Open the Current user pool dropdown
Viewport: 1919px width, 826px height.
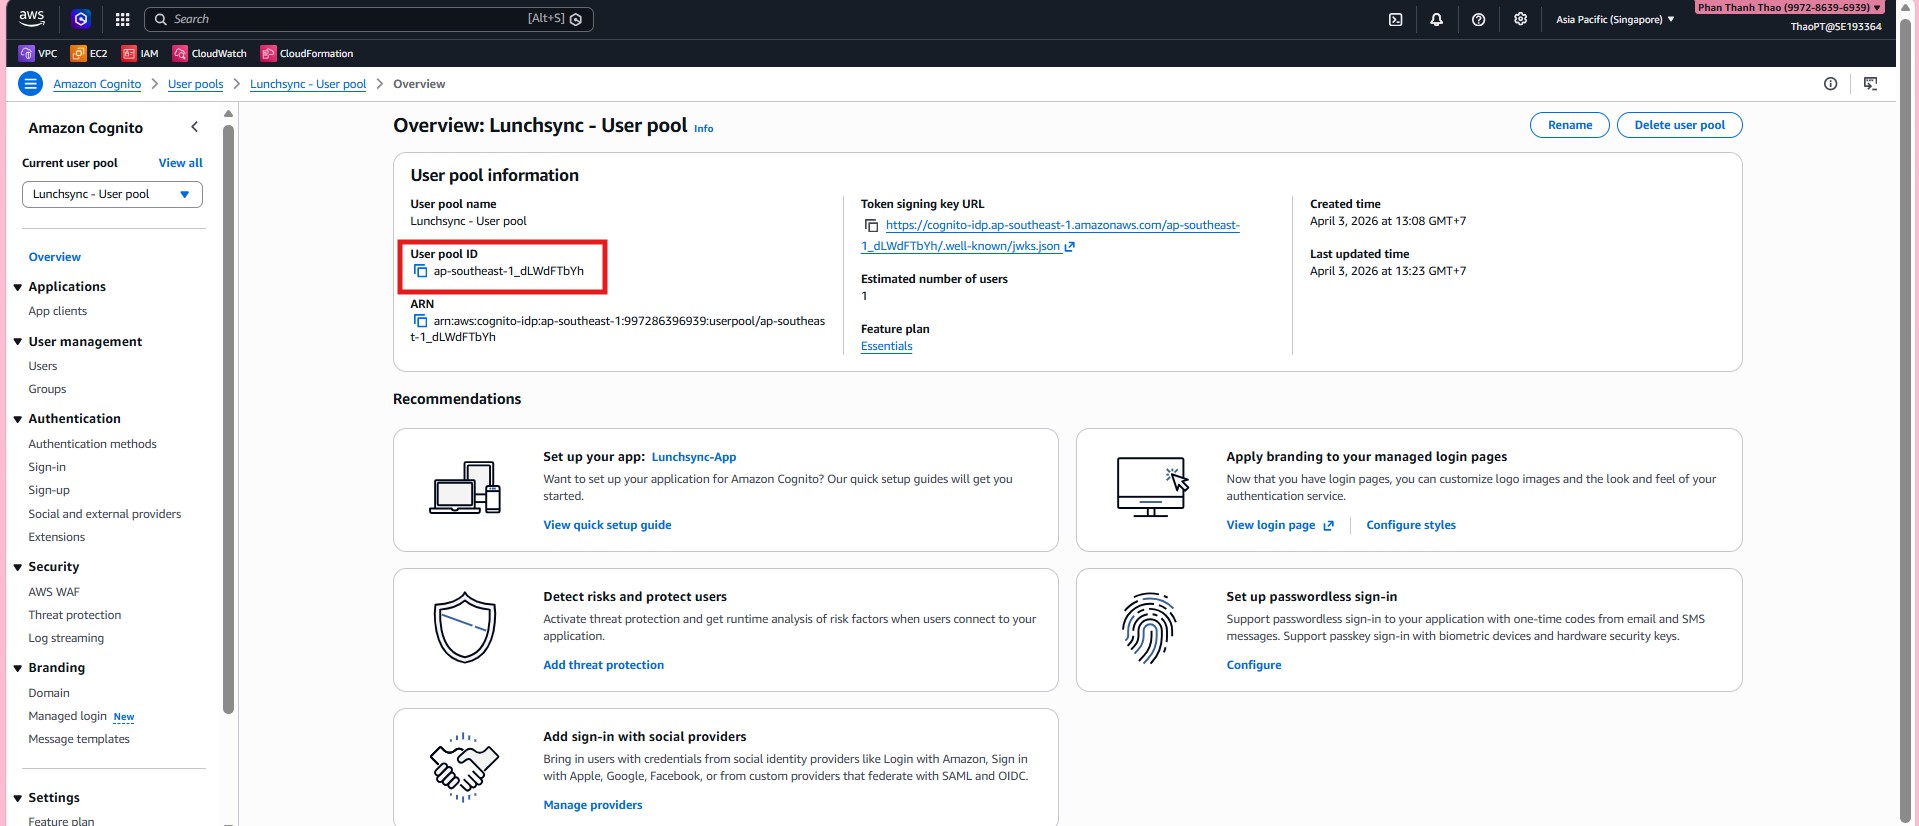pyautogui.click(x=112, y=194)
